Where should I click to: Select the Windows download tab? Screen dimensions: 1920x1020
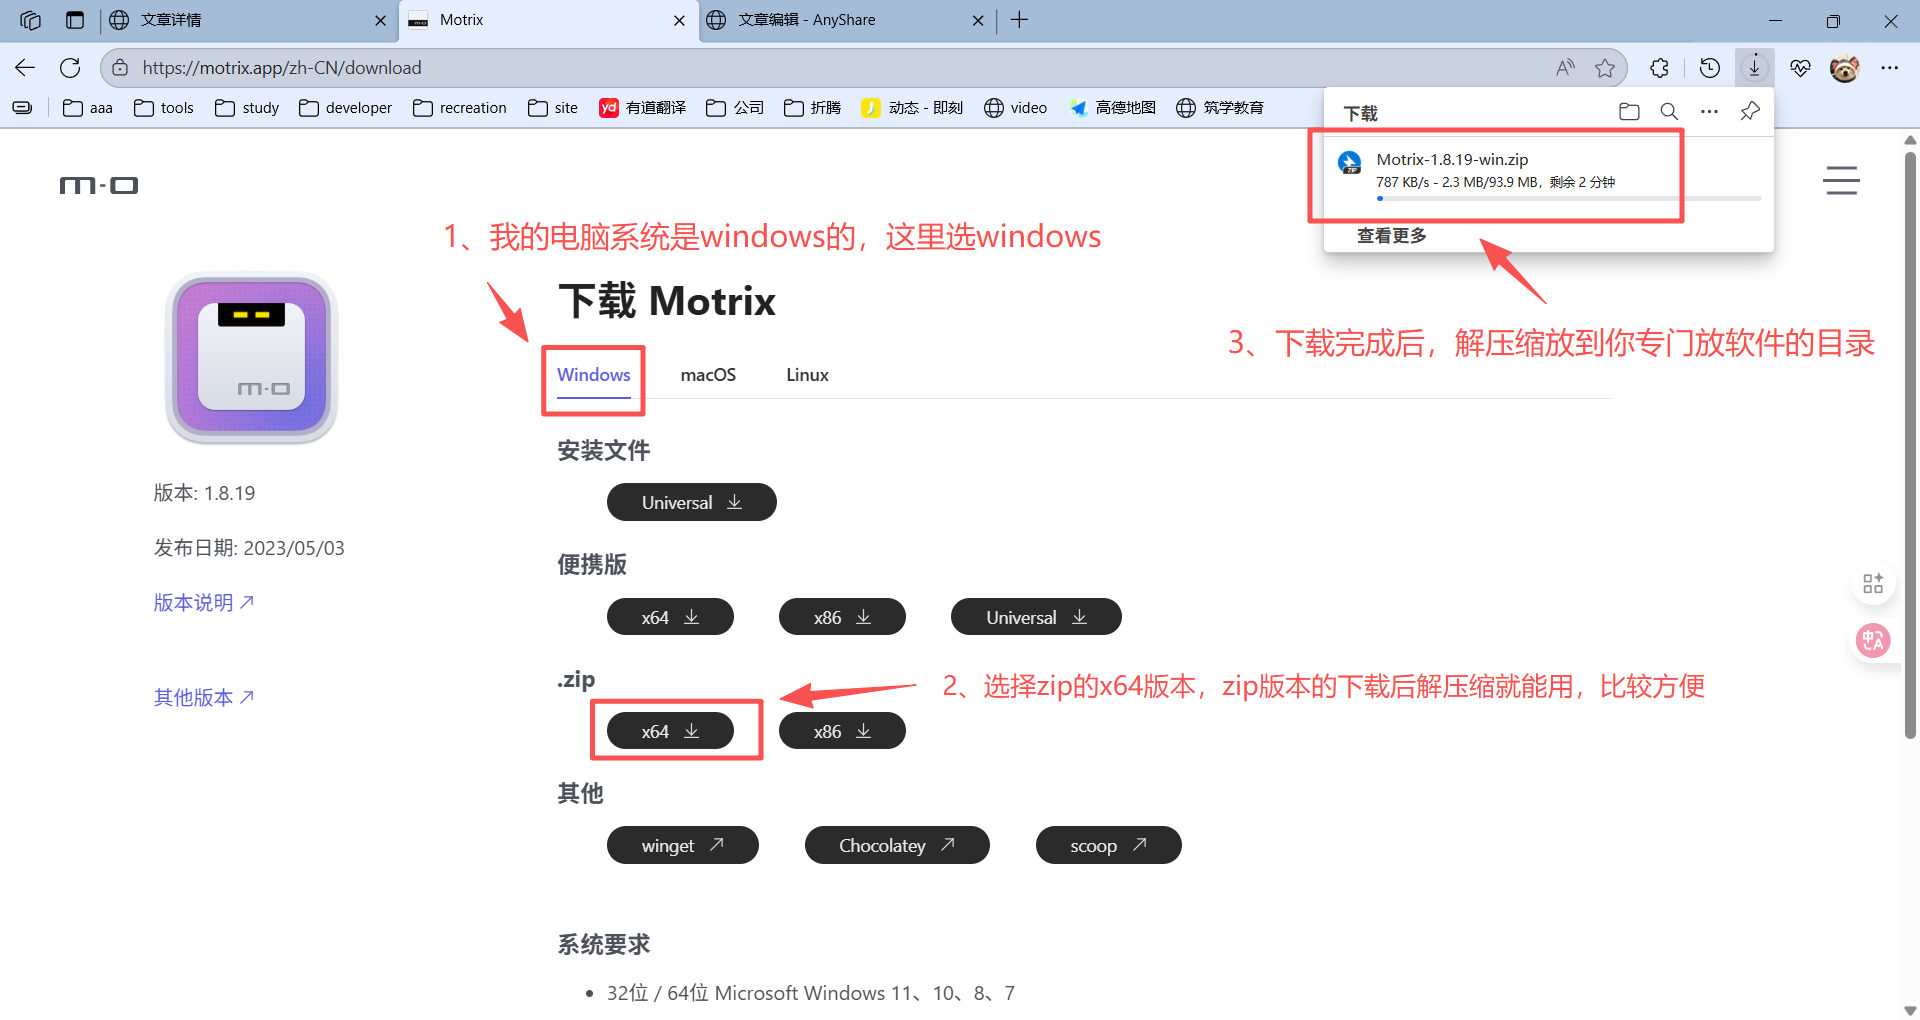(593, 375)
